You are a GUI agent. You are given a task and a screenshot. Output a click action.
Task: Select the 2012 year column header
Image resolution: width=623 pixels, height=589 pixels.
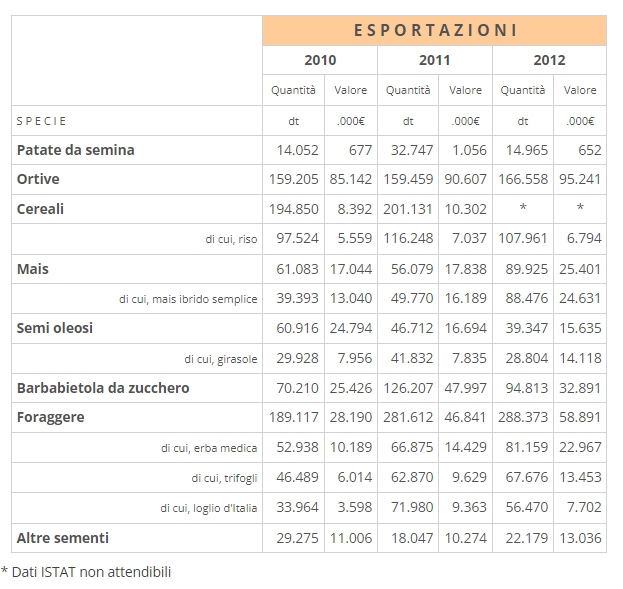click(549, 60)
